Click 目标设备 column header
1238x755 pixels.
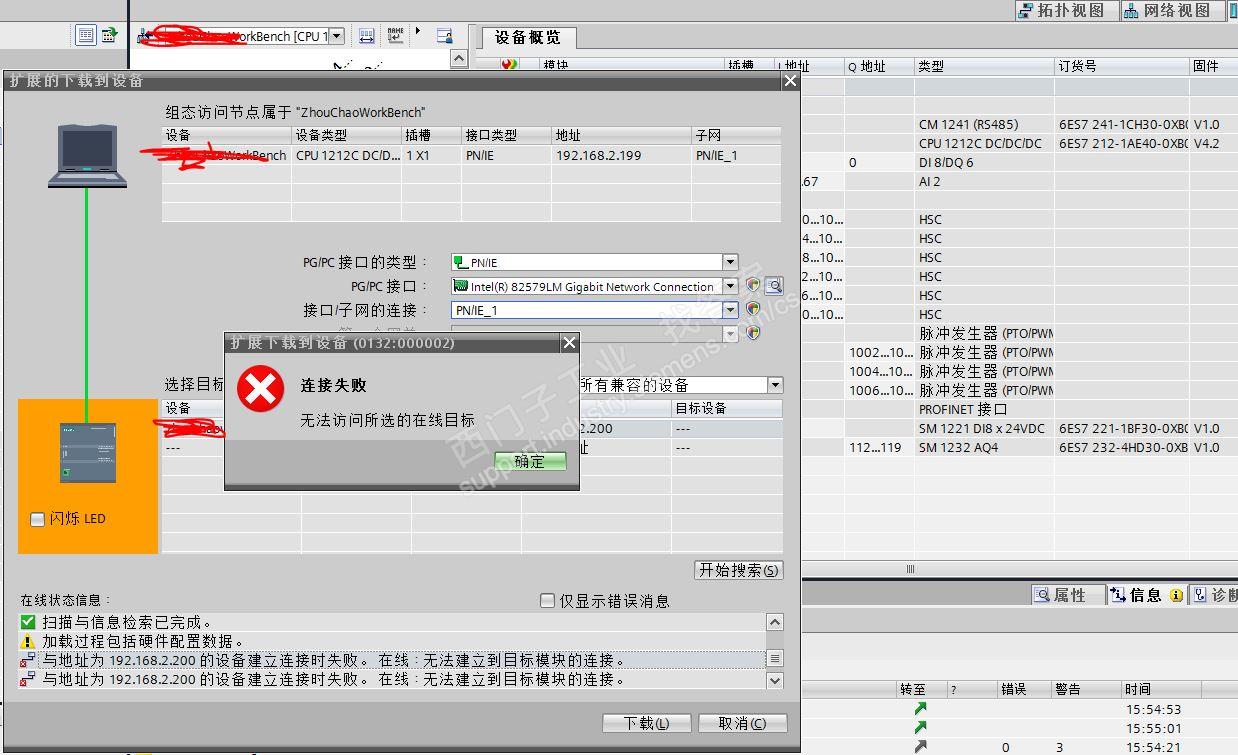pyautogui.click(x=727, y=408)
